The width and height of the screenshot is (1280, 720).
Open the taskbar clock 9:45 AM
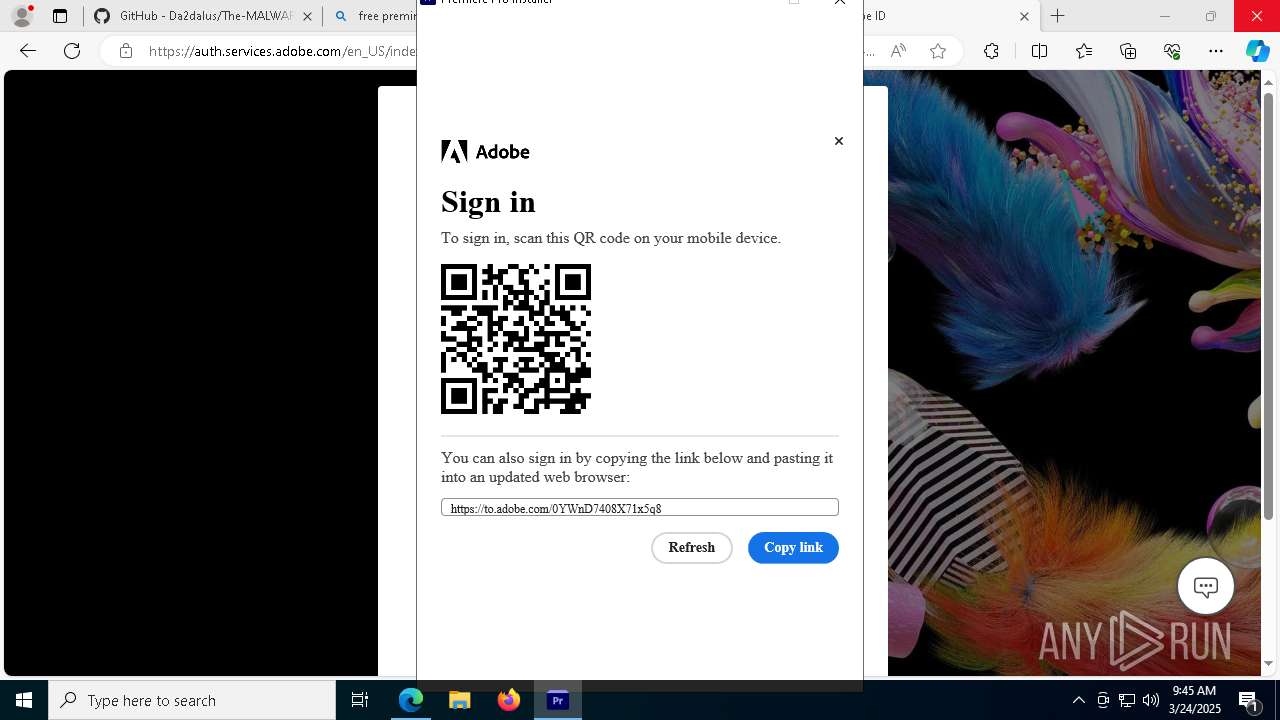click(x=1194, y=700)
